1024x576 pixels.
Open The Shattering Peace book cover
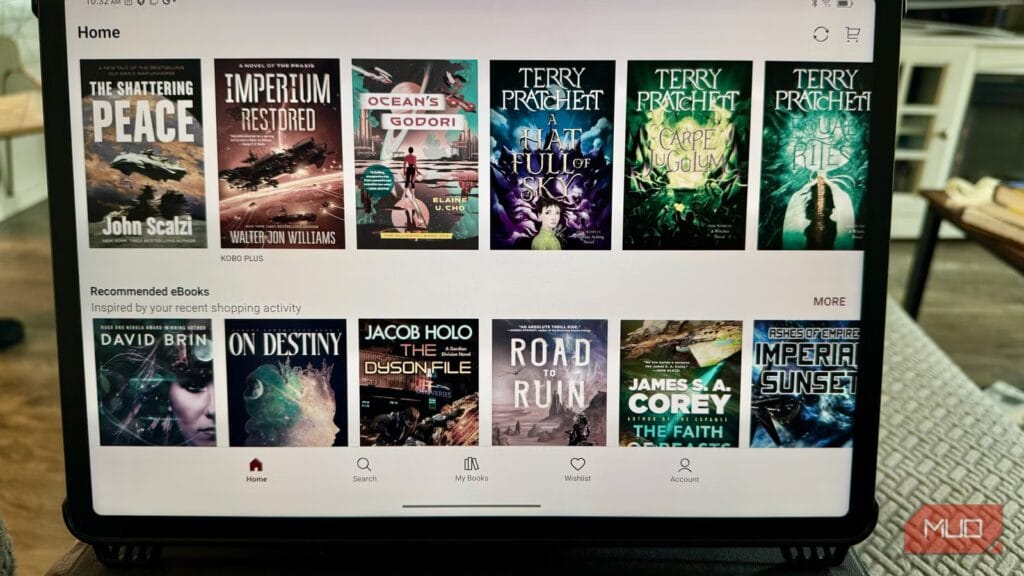click(x=144, y=153)
